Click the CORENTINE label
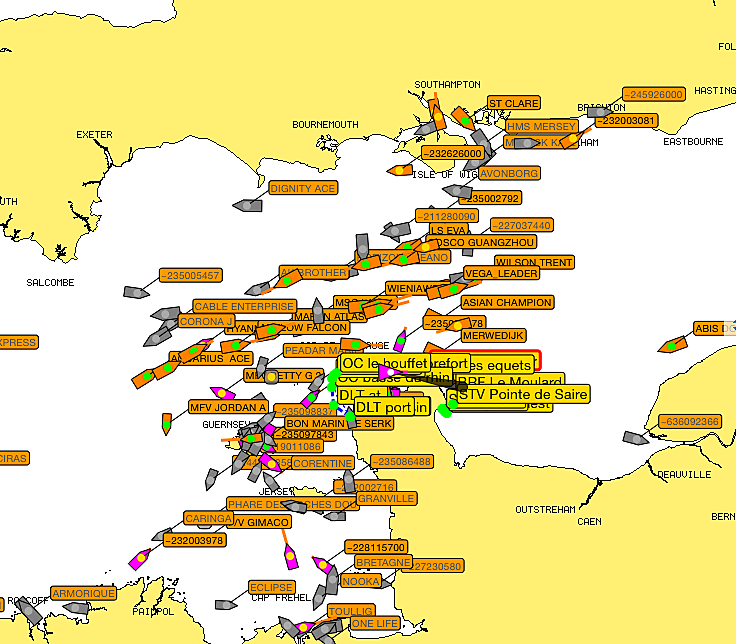The image size is (736, 644). 322,463
